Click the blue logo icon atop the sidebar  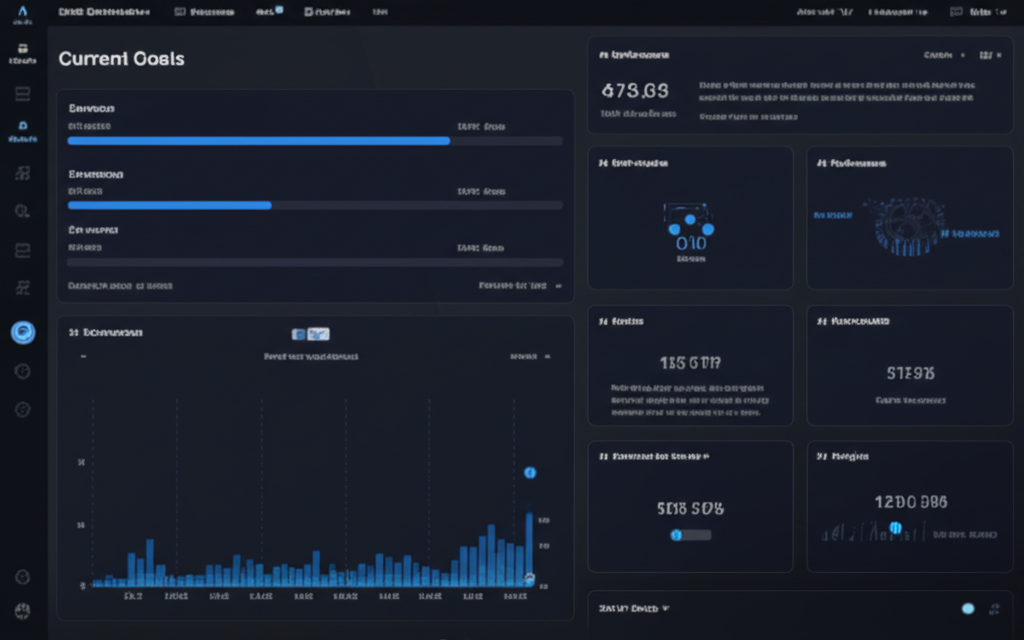[23, 11]
